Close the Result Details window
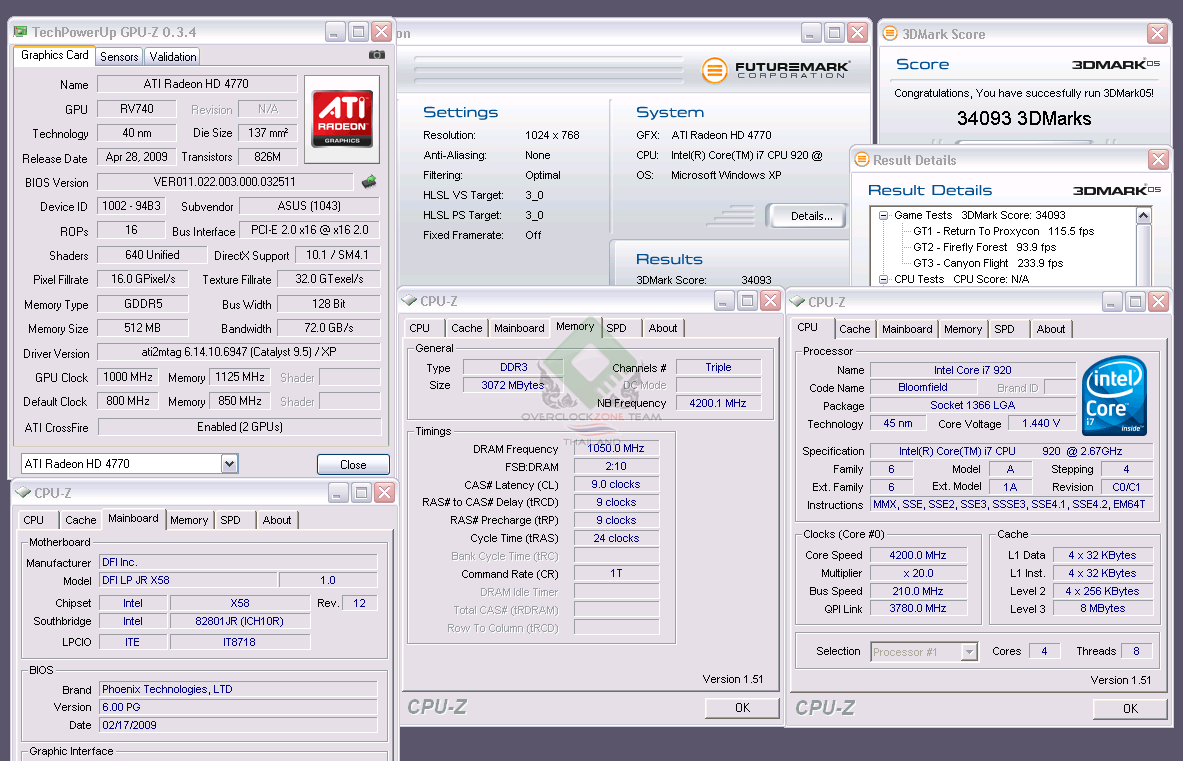1183x761 pixels. coord(1158,159)
